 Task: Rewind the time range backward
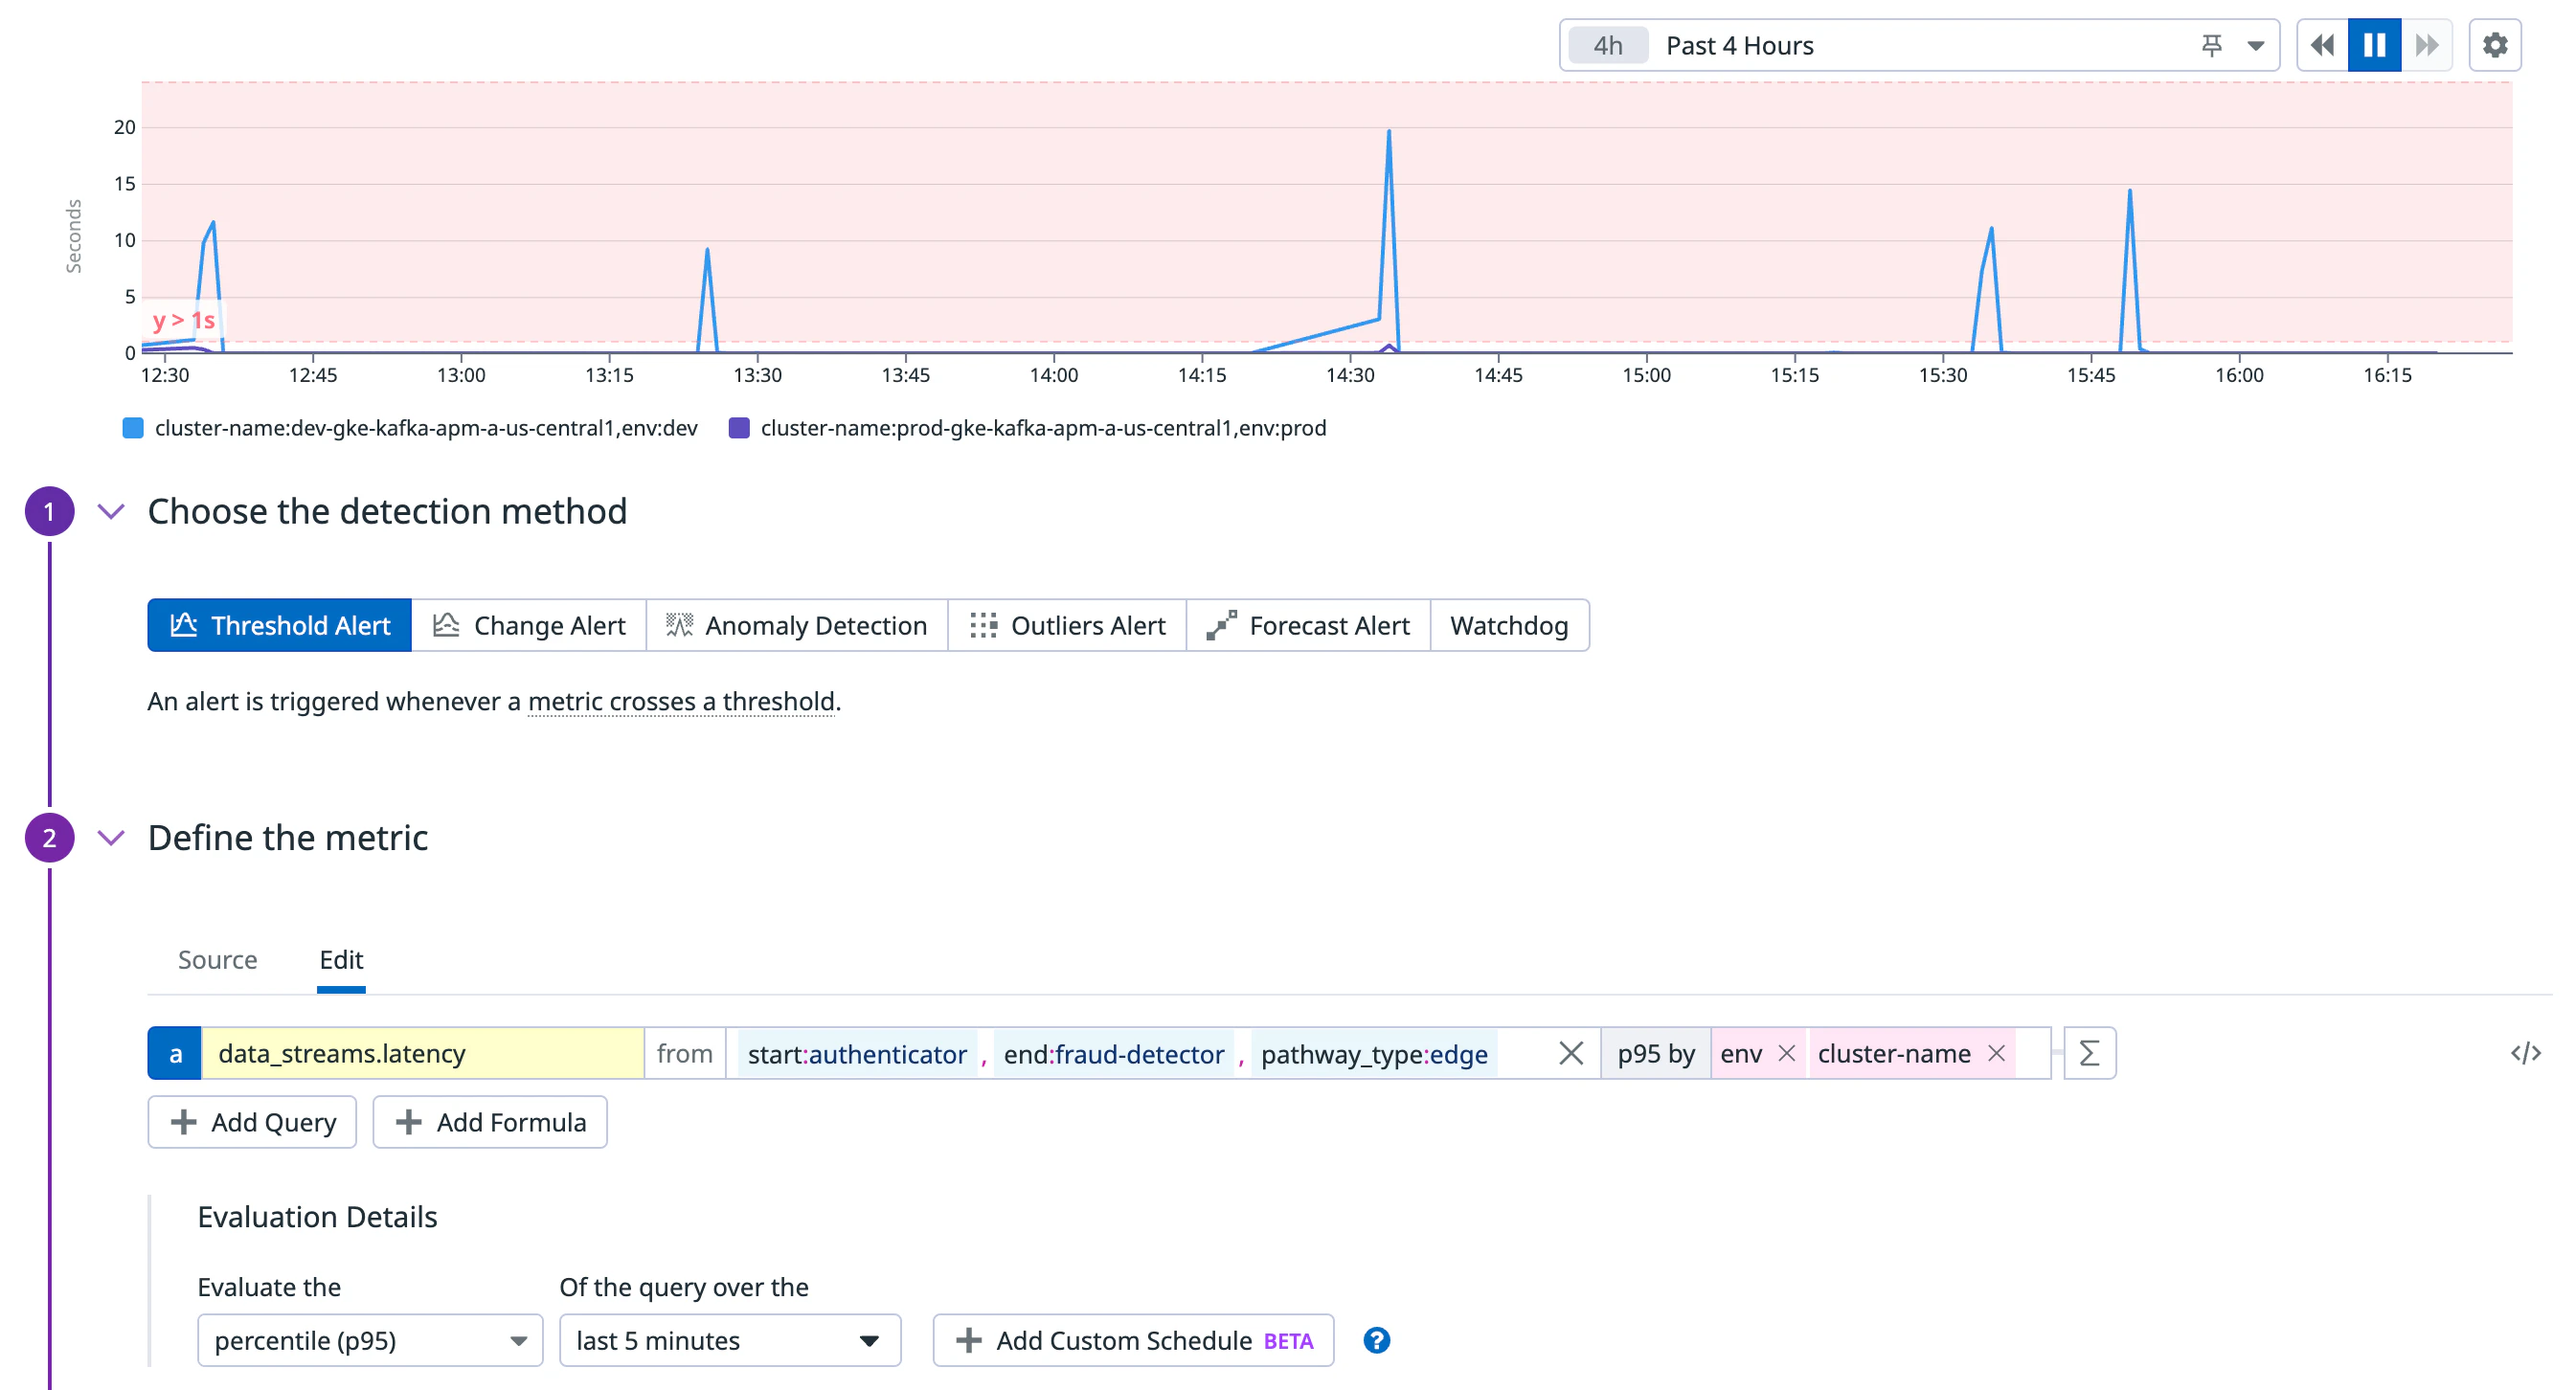tap(2322, 44)
